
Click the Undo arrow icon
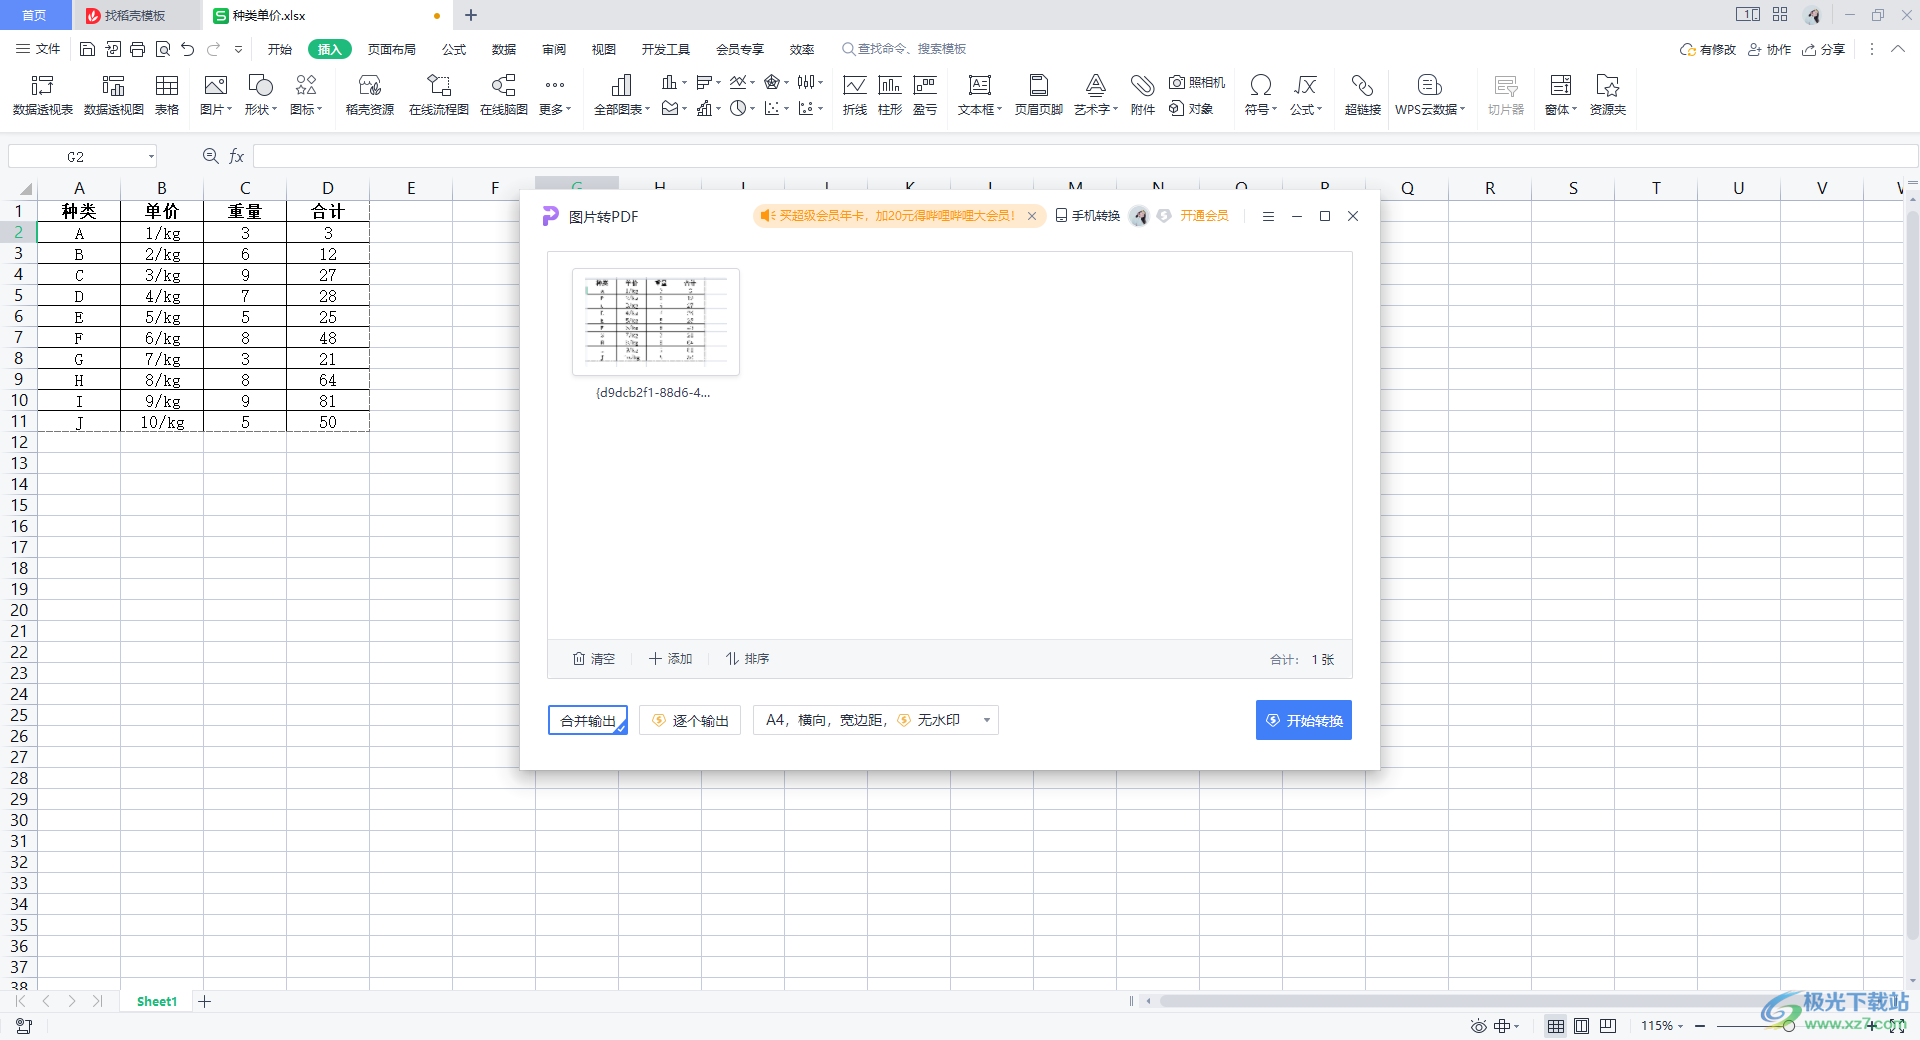coord(188,49)
